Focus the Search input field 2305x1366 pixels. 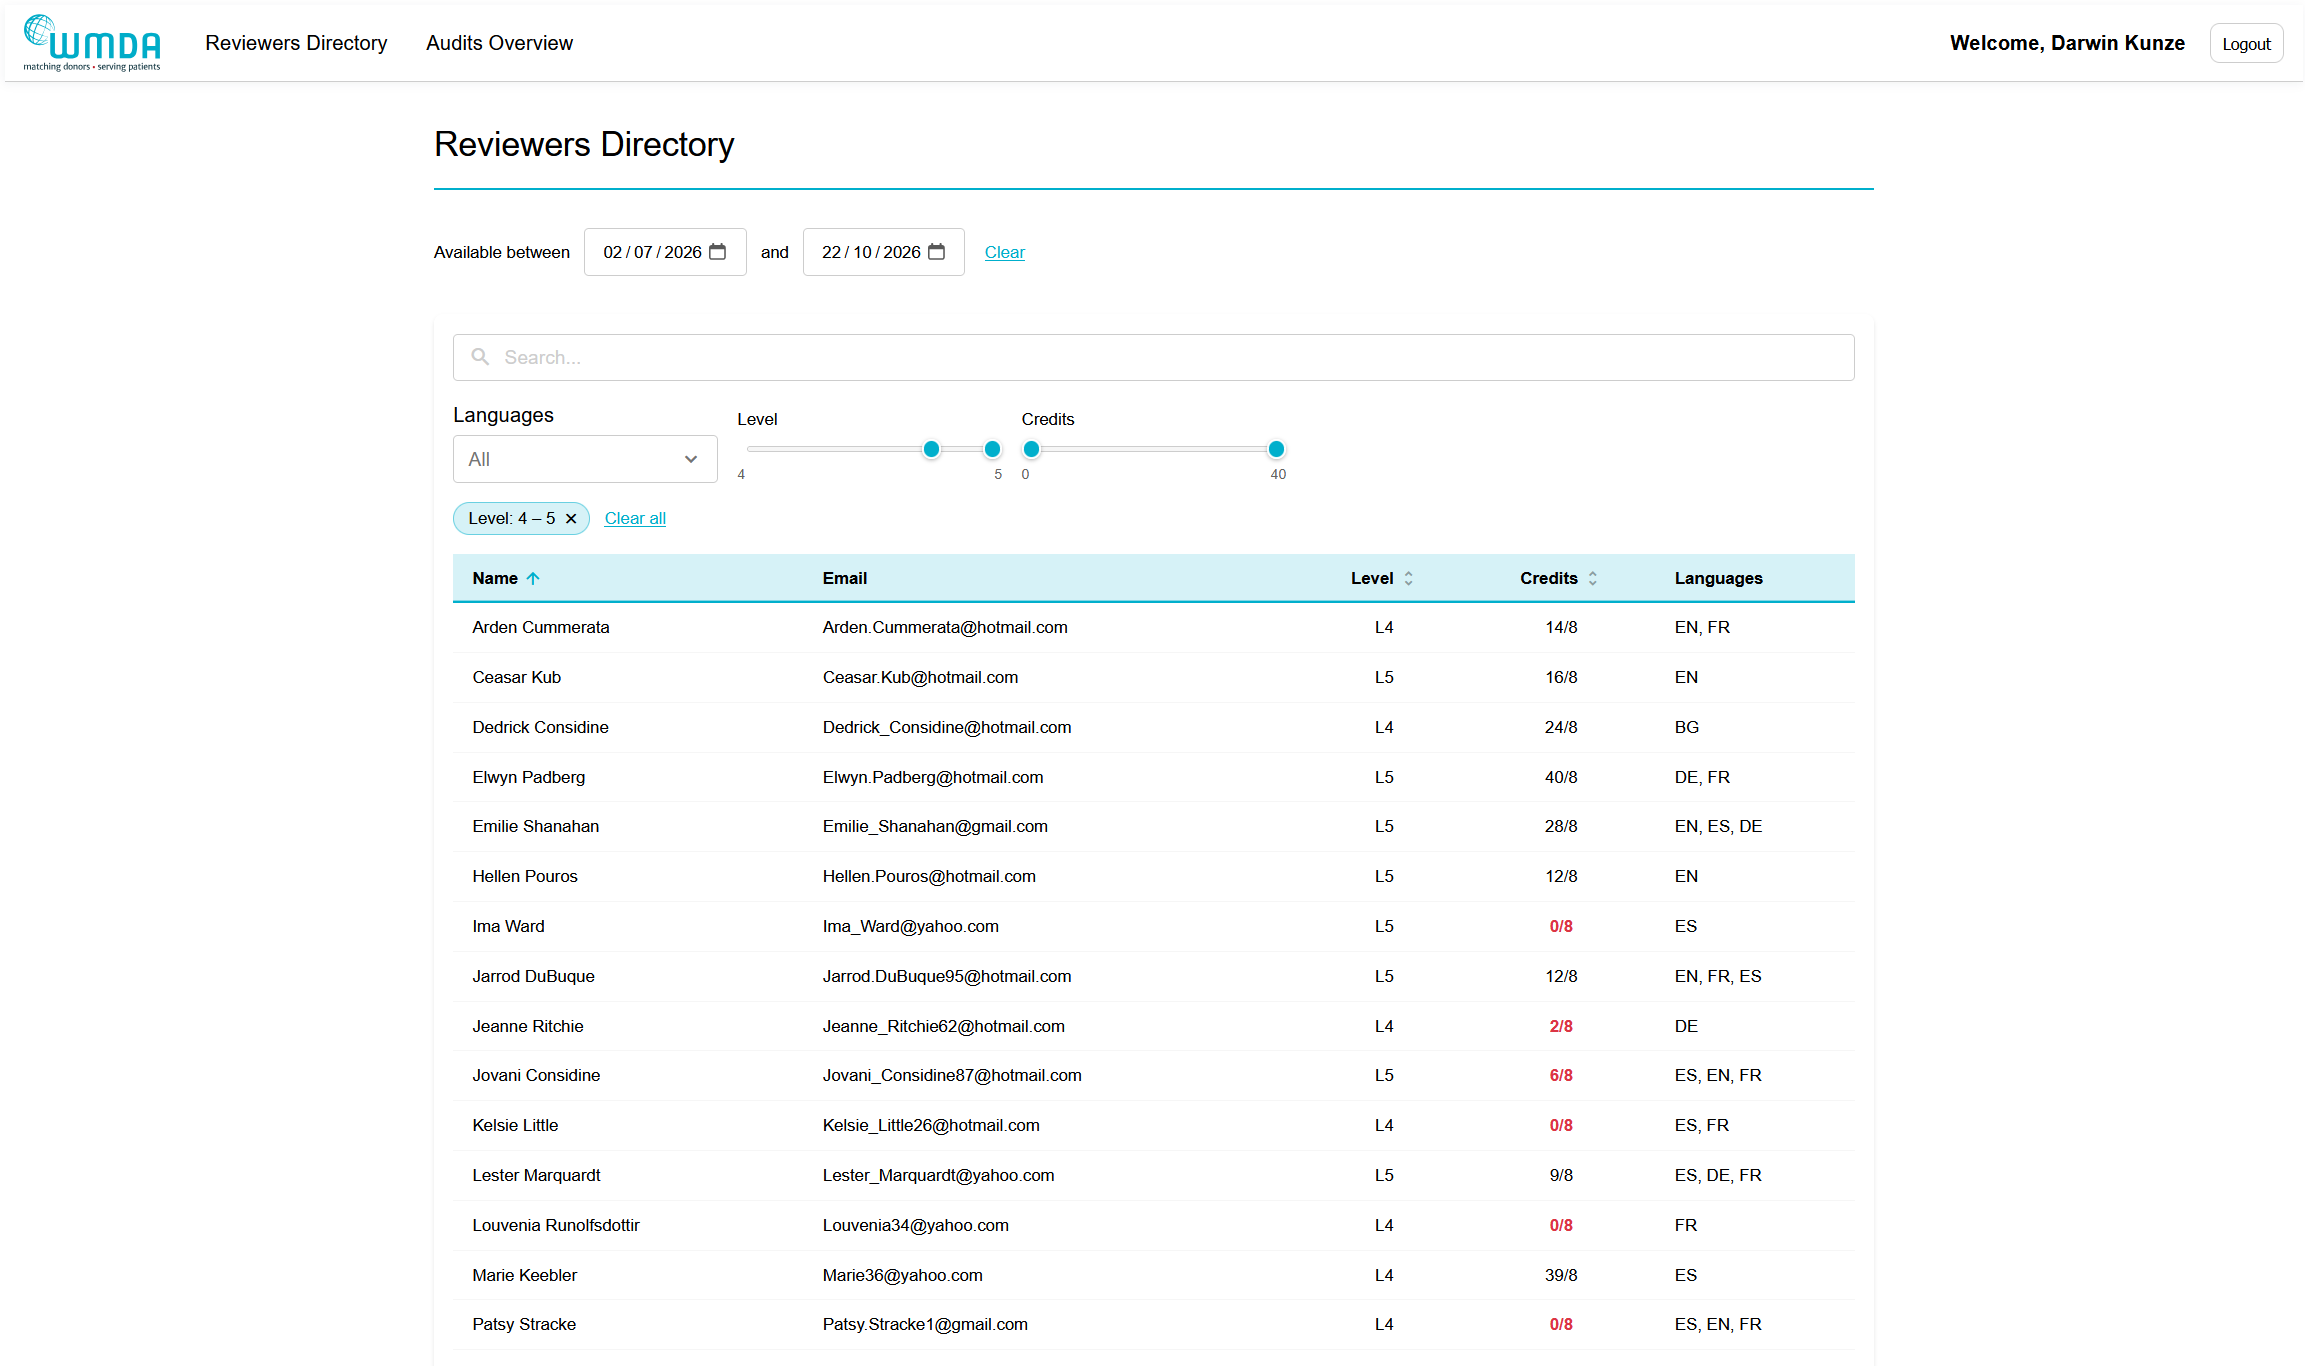coord(1154,357)
